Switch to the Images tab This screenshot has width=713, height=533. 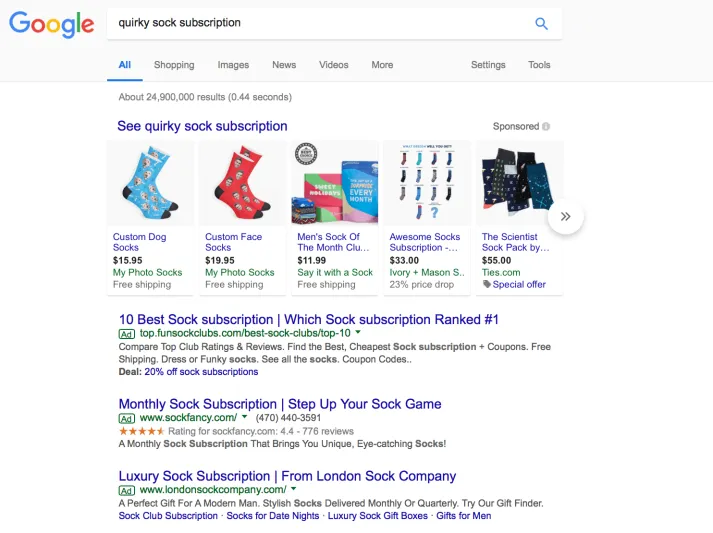pyautogui.click(x=233, y=65)
